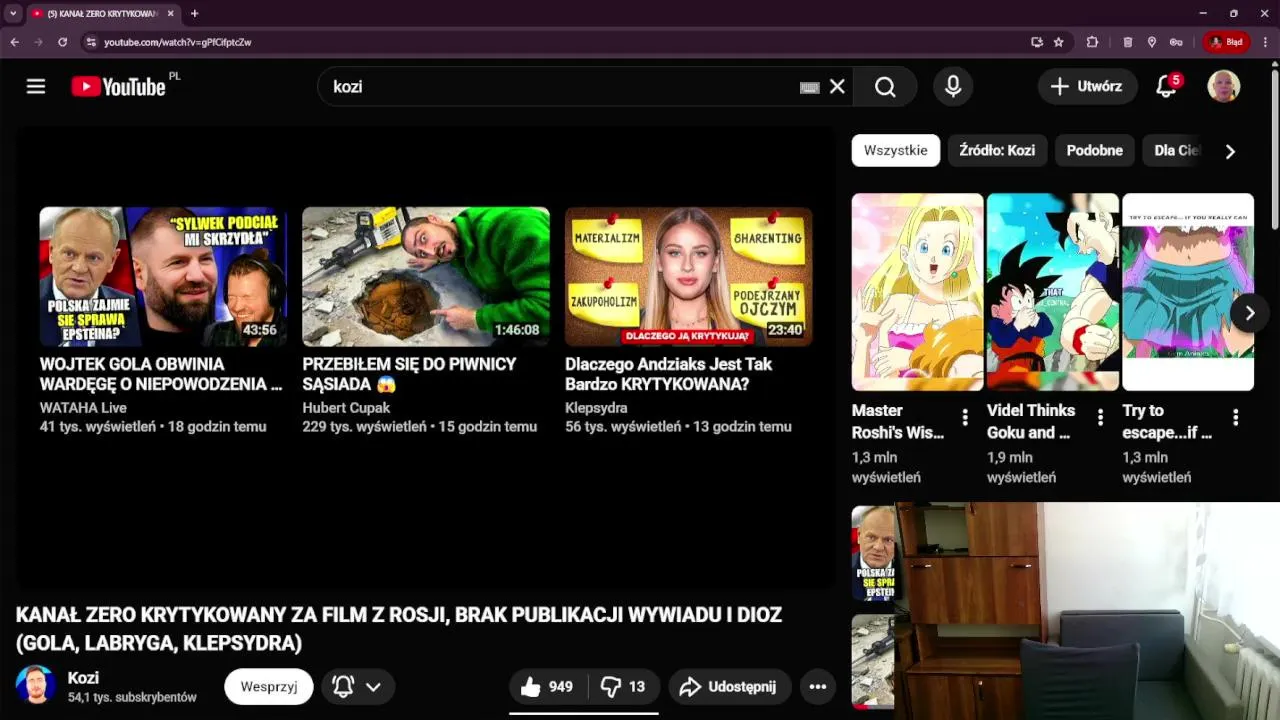
Task: Show the next shorts with the arrow
Action: pyautogui.click(x=1250, y=313)
